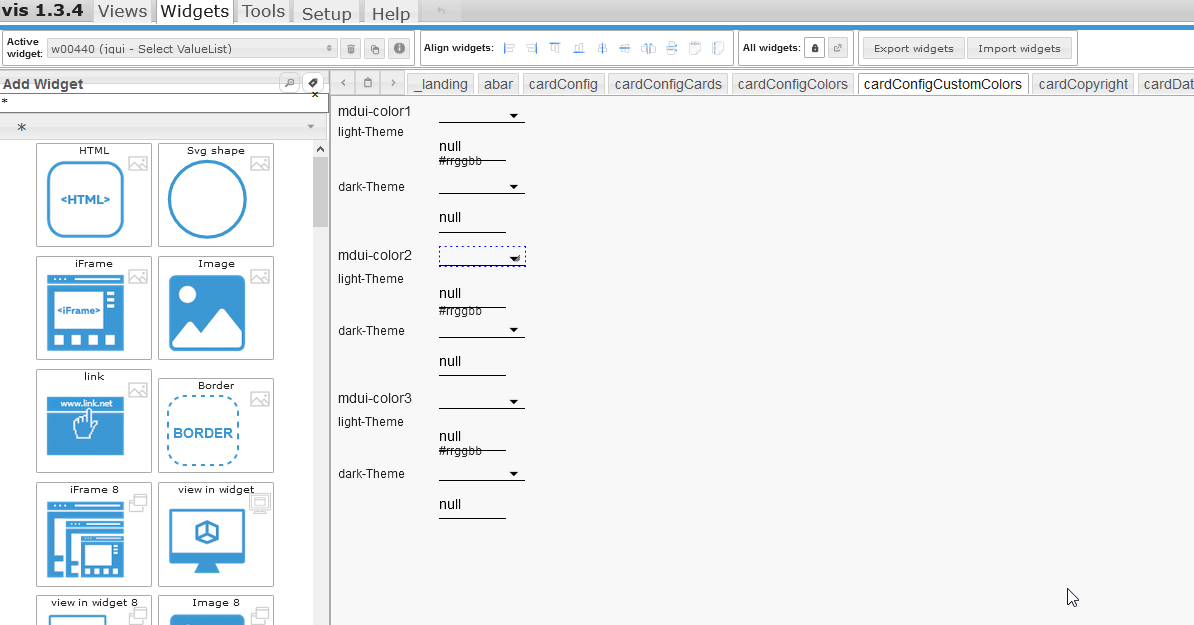Align widgets to the top edge
1194x625 pixels.
pos(555,48)
